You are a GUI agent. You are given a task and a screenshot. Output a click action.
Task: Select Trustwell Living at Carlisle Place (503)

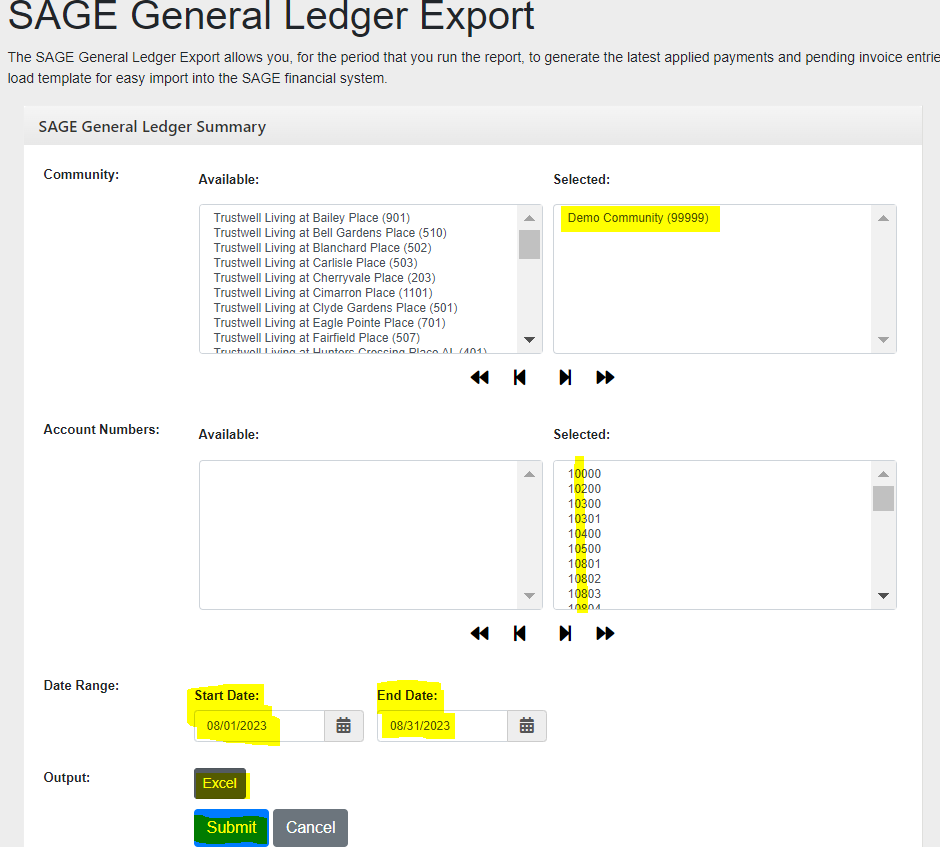tap(315, 263)
